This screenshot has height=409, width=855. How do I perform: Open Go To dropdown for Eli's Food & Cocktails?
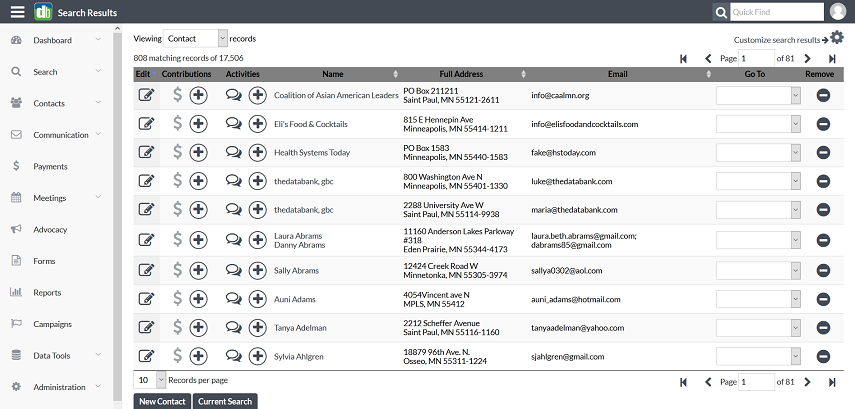coord(758,124)
